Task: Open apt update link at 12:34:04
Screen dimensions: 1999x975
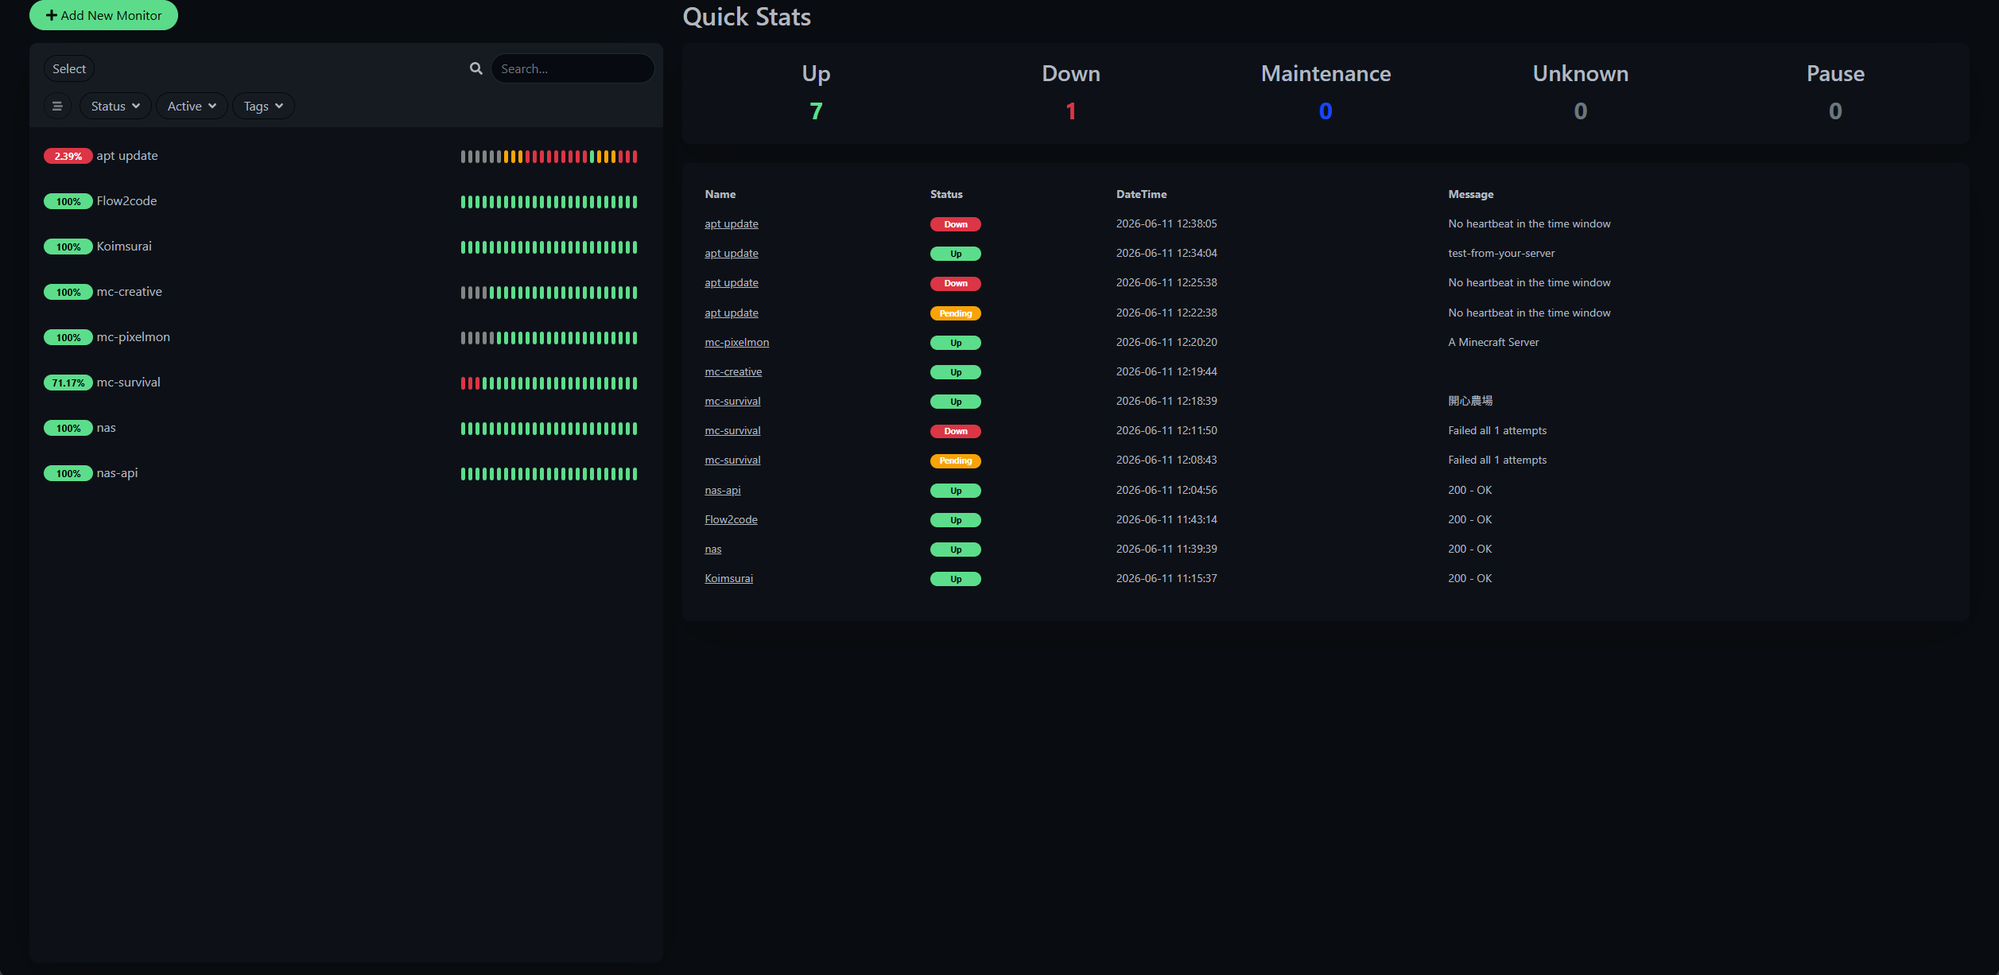Action: pyautogui.click(x=731, y=253)
